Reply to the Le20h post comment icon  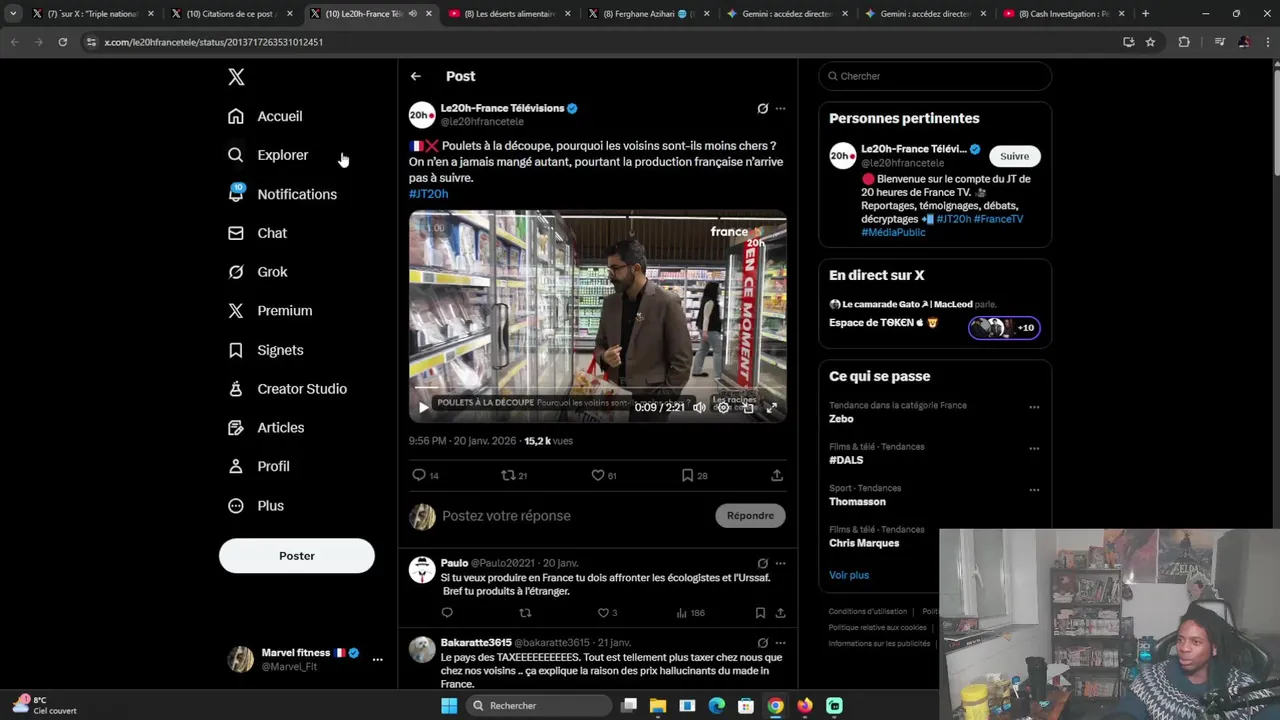point(419,475)
